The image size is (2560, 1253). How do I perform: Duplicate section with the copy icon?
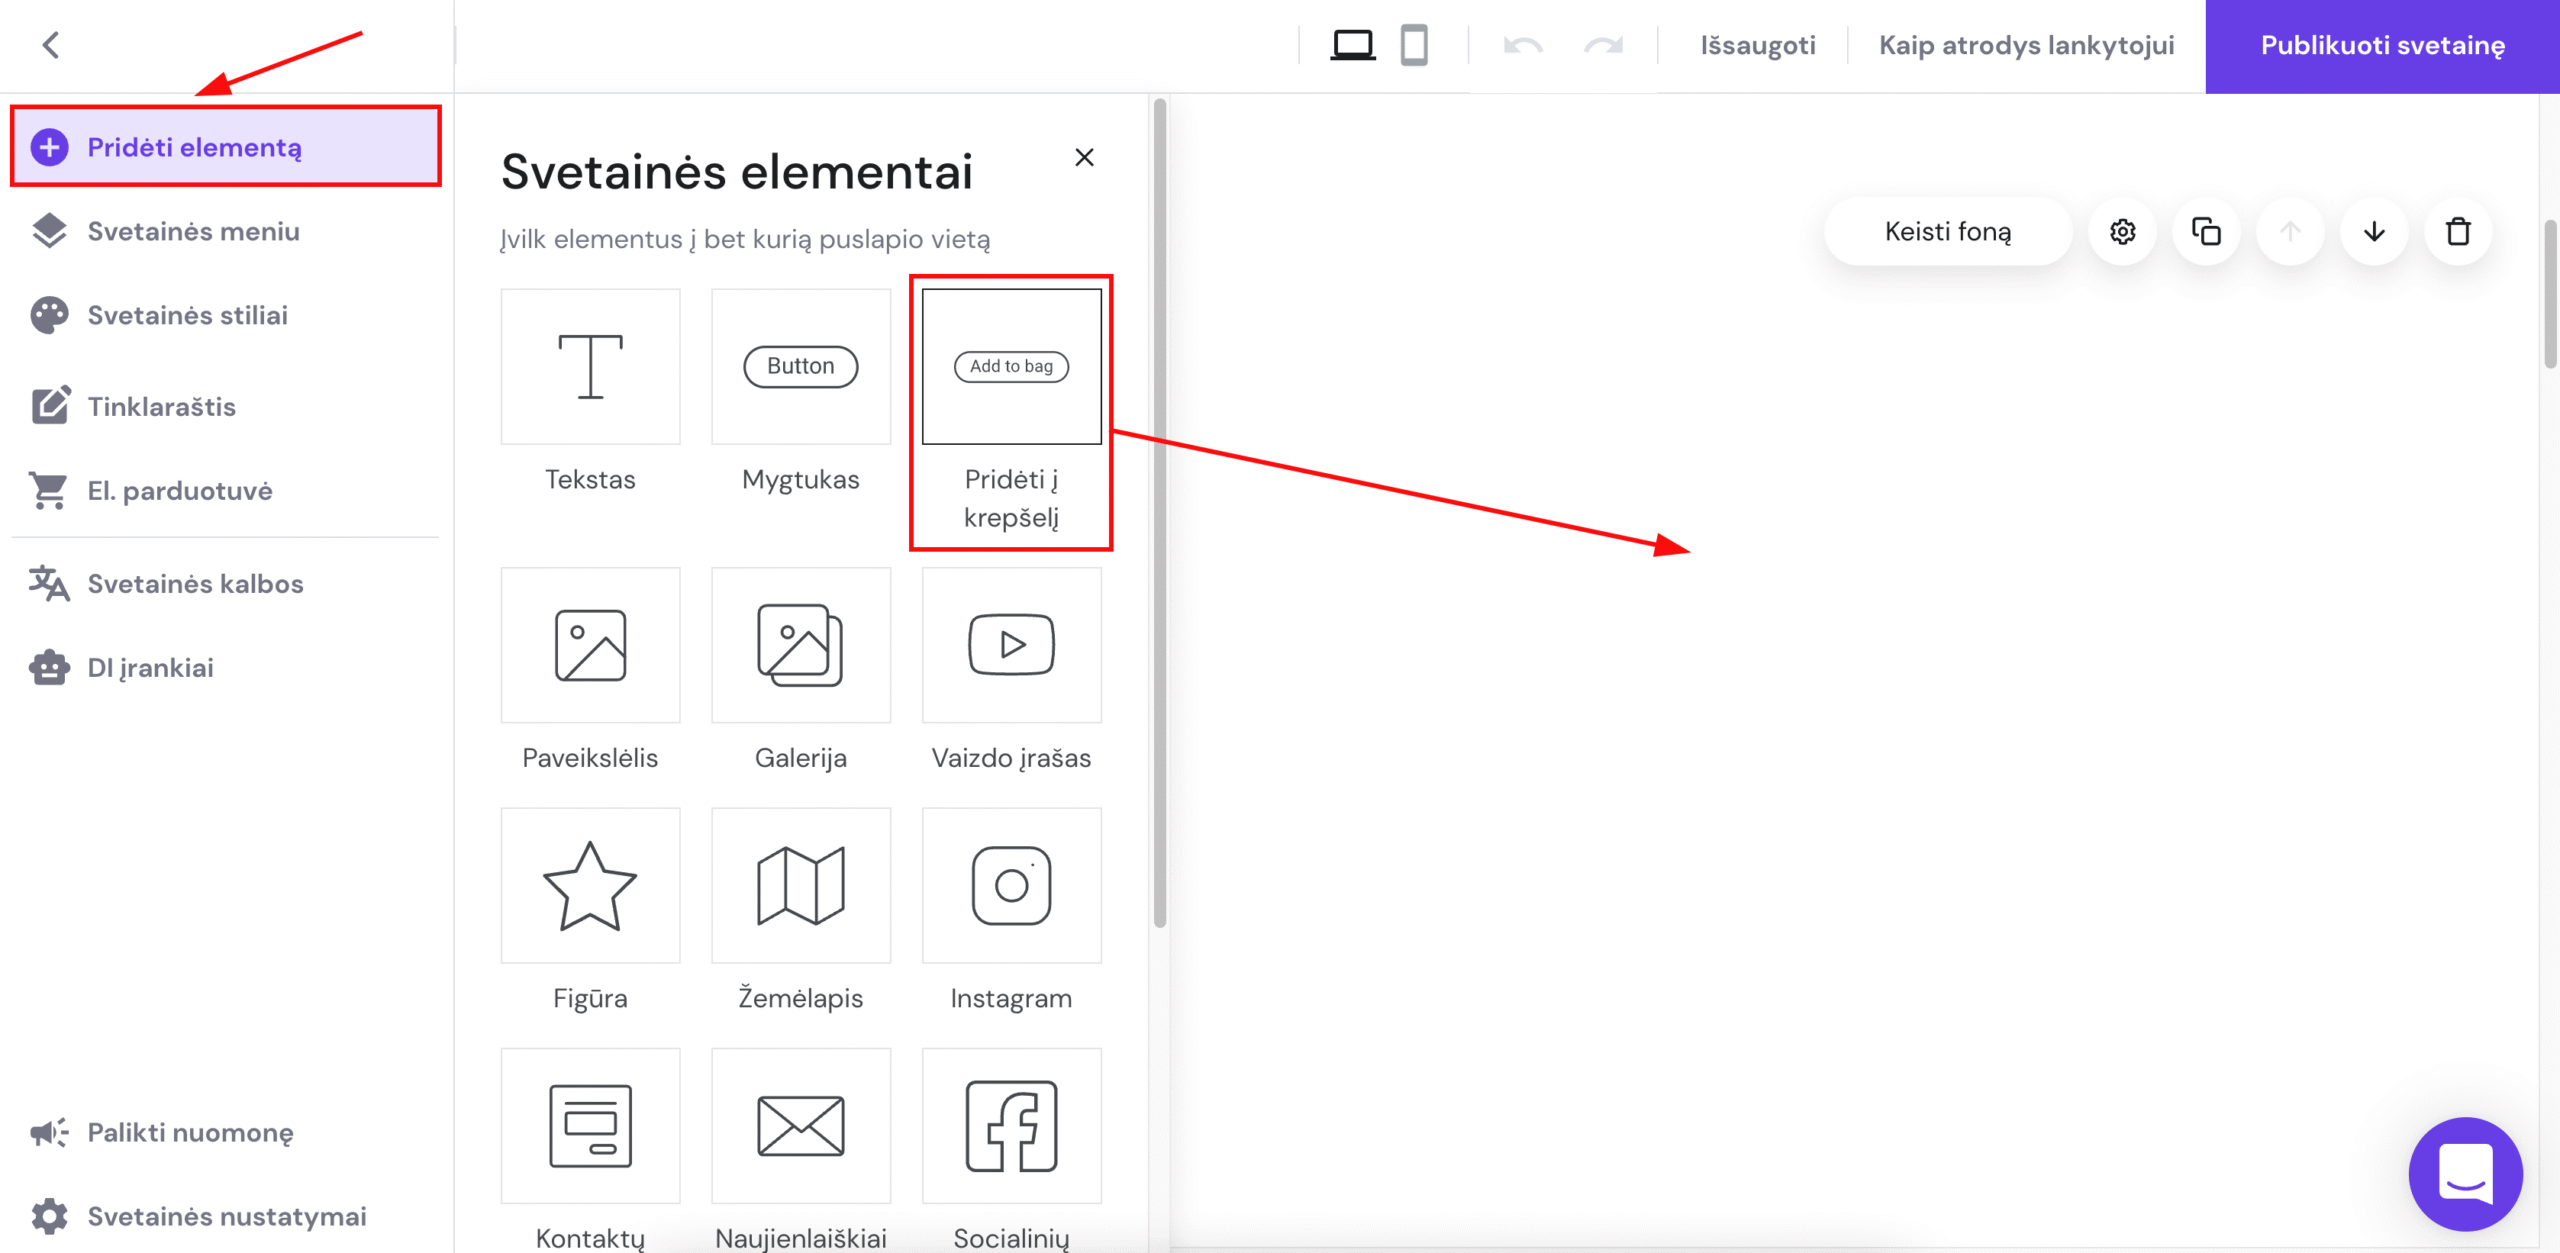2206,232
